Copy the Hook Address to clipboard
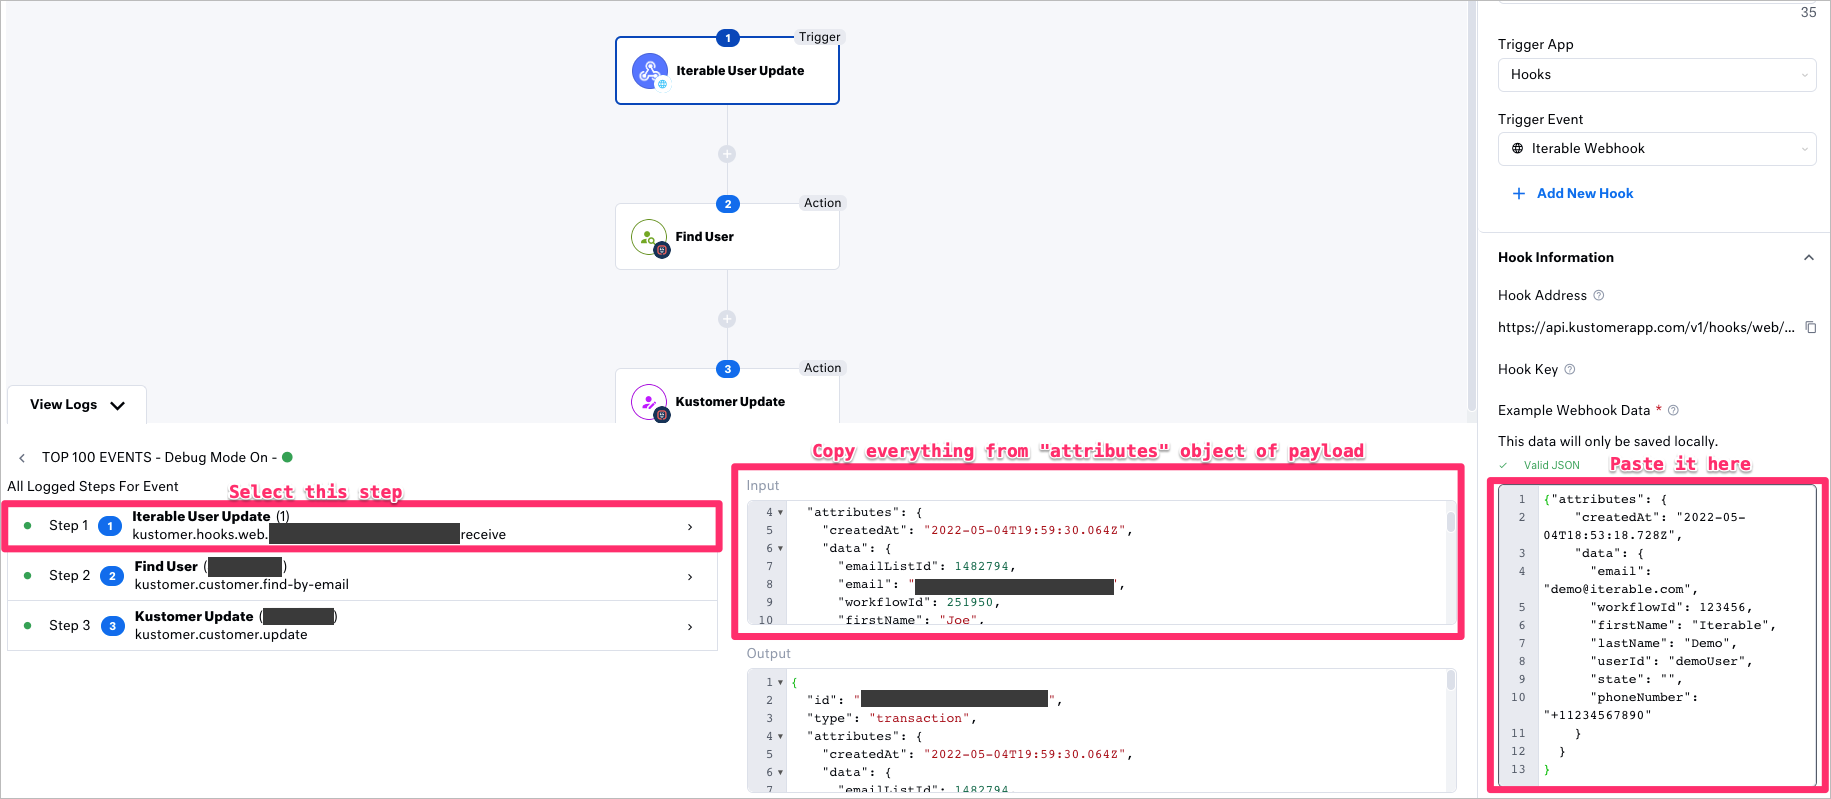 point(1810,327)
